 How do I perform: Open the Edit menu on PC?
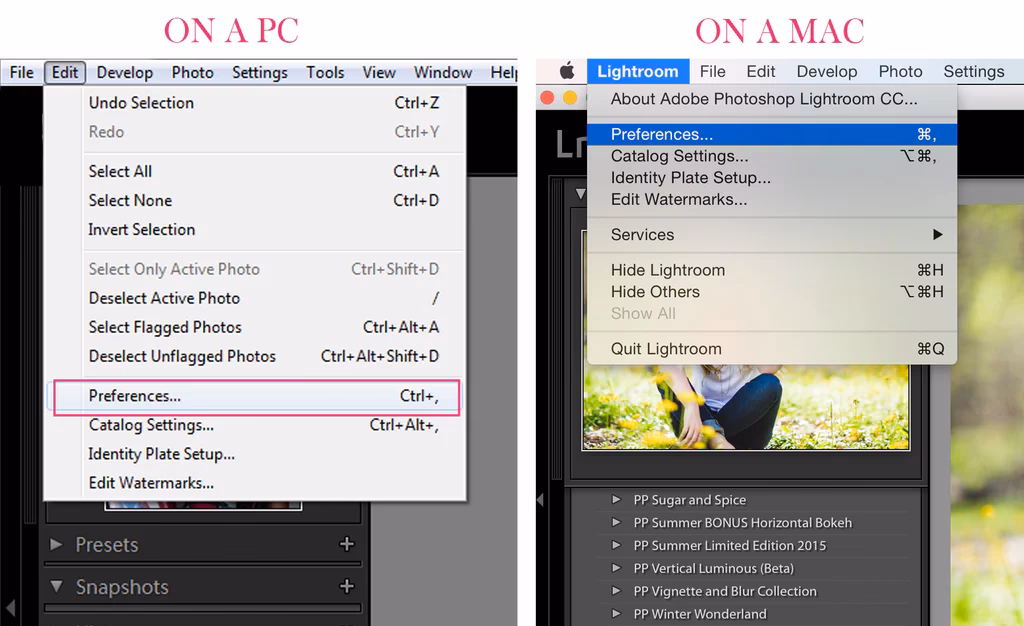(x=65, y=72)
